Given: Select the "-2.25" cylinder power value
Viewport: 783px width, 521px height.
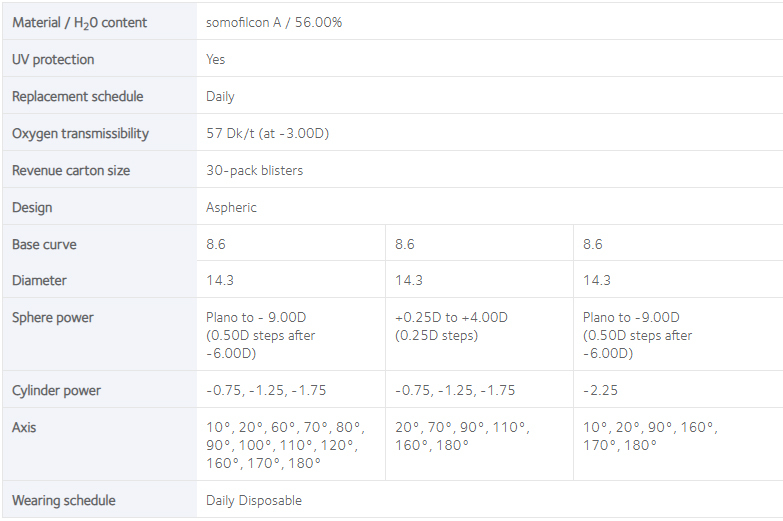Looking at the screenshot, I should (600, 390).
